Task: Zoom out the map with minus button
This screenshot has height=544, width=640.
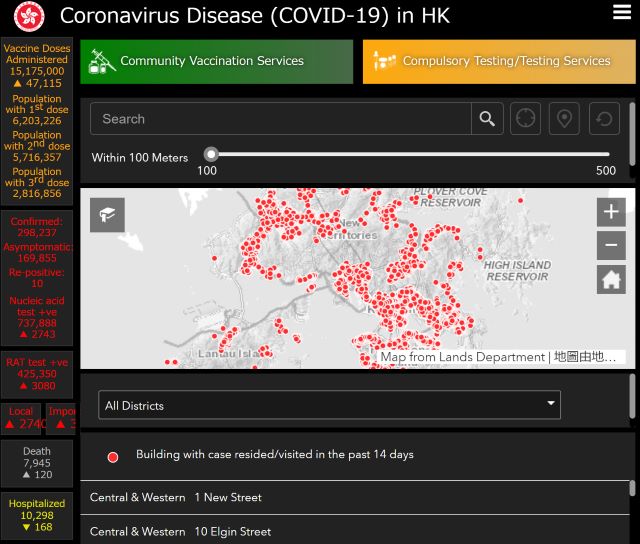Action: tap(611, 245)
